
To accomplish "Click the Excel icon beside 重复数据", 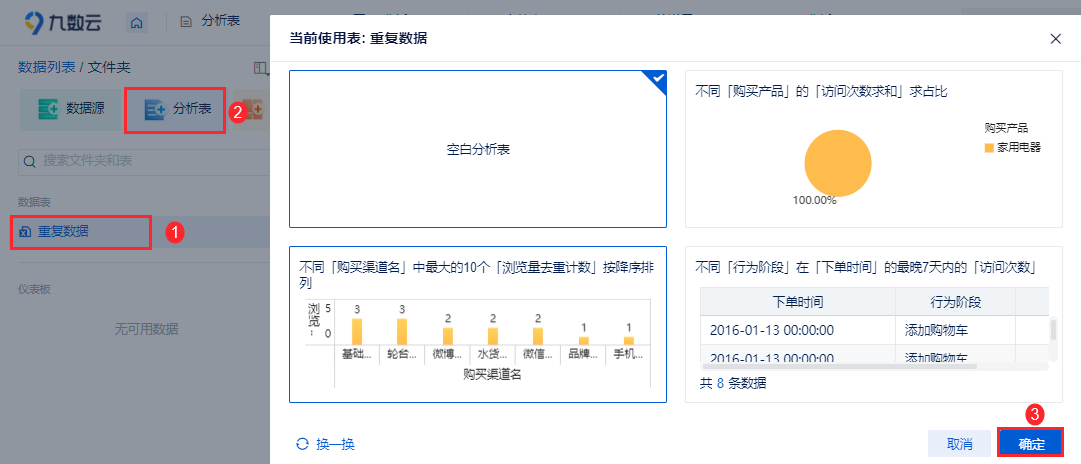I will pos(26,232).
